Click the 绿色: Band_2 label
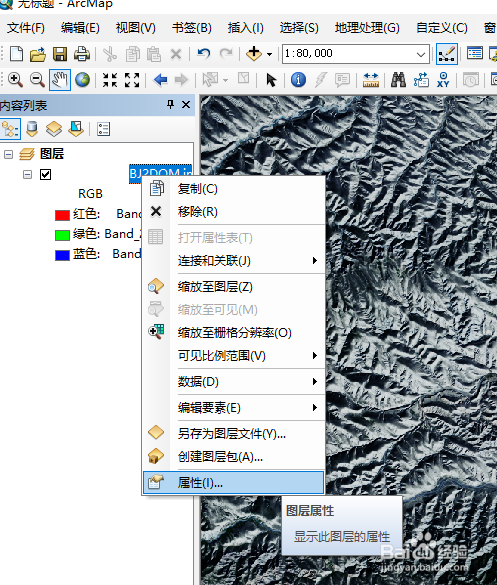The image size is (497, 585). [107, 234]
